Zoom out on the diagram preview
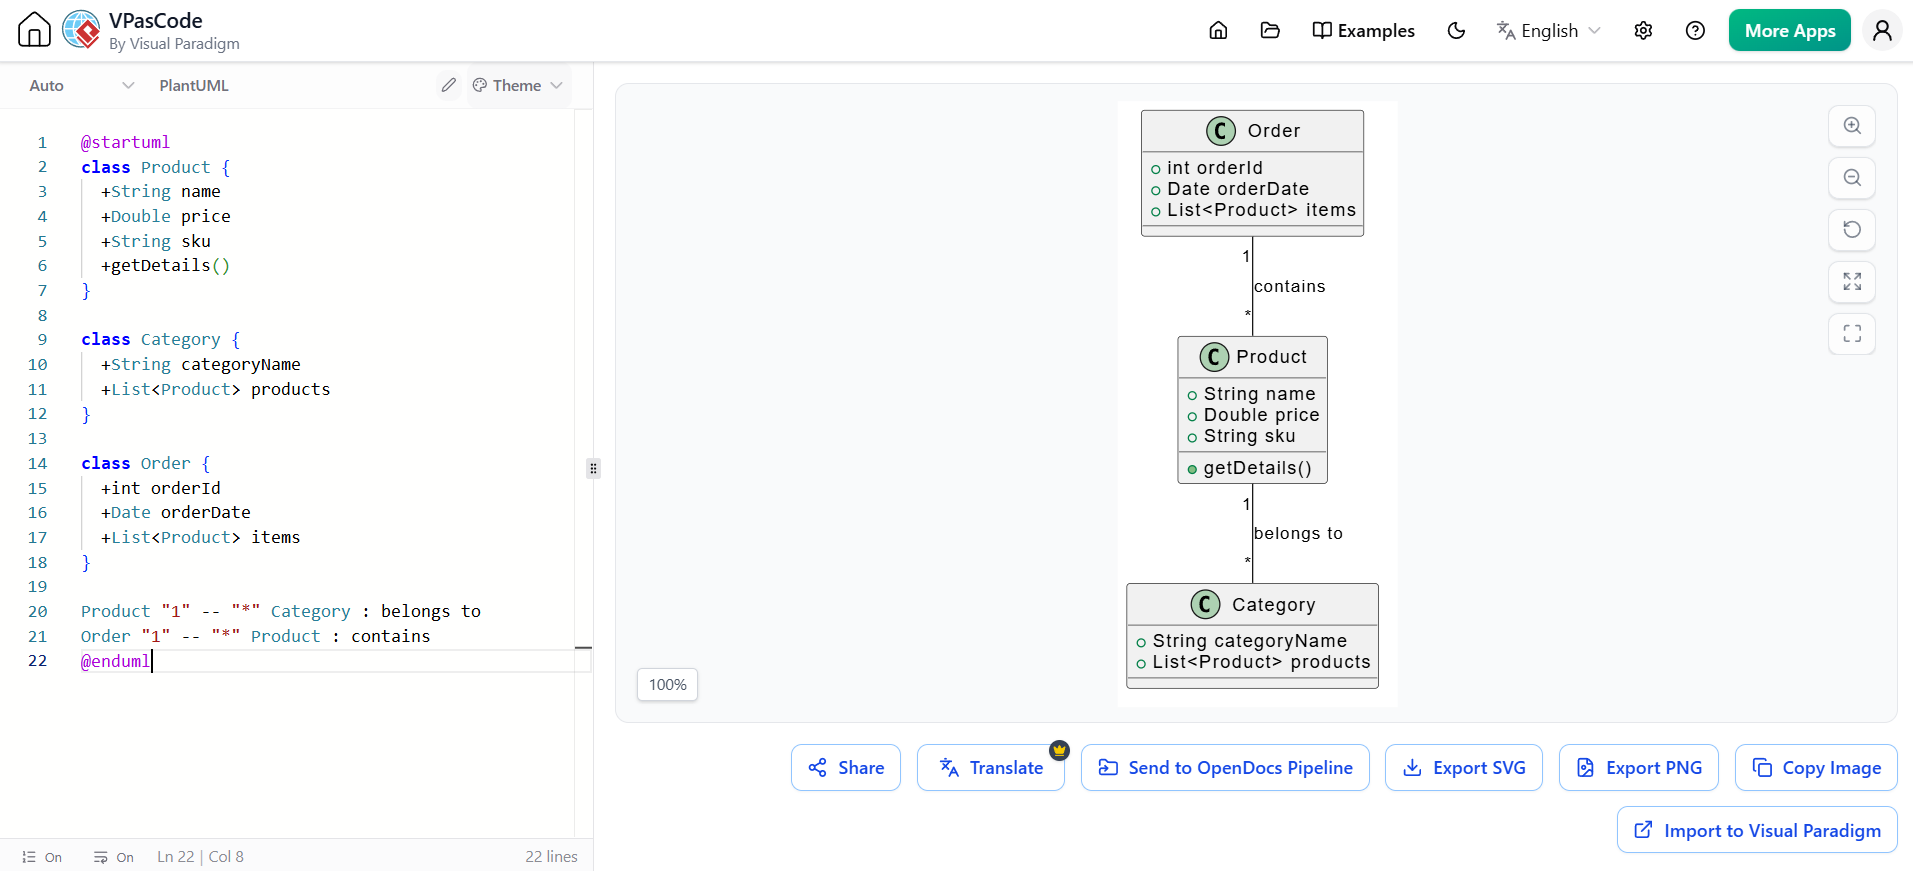Viewport: 1913px width, 871px height. 1852,178
